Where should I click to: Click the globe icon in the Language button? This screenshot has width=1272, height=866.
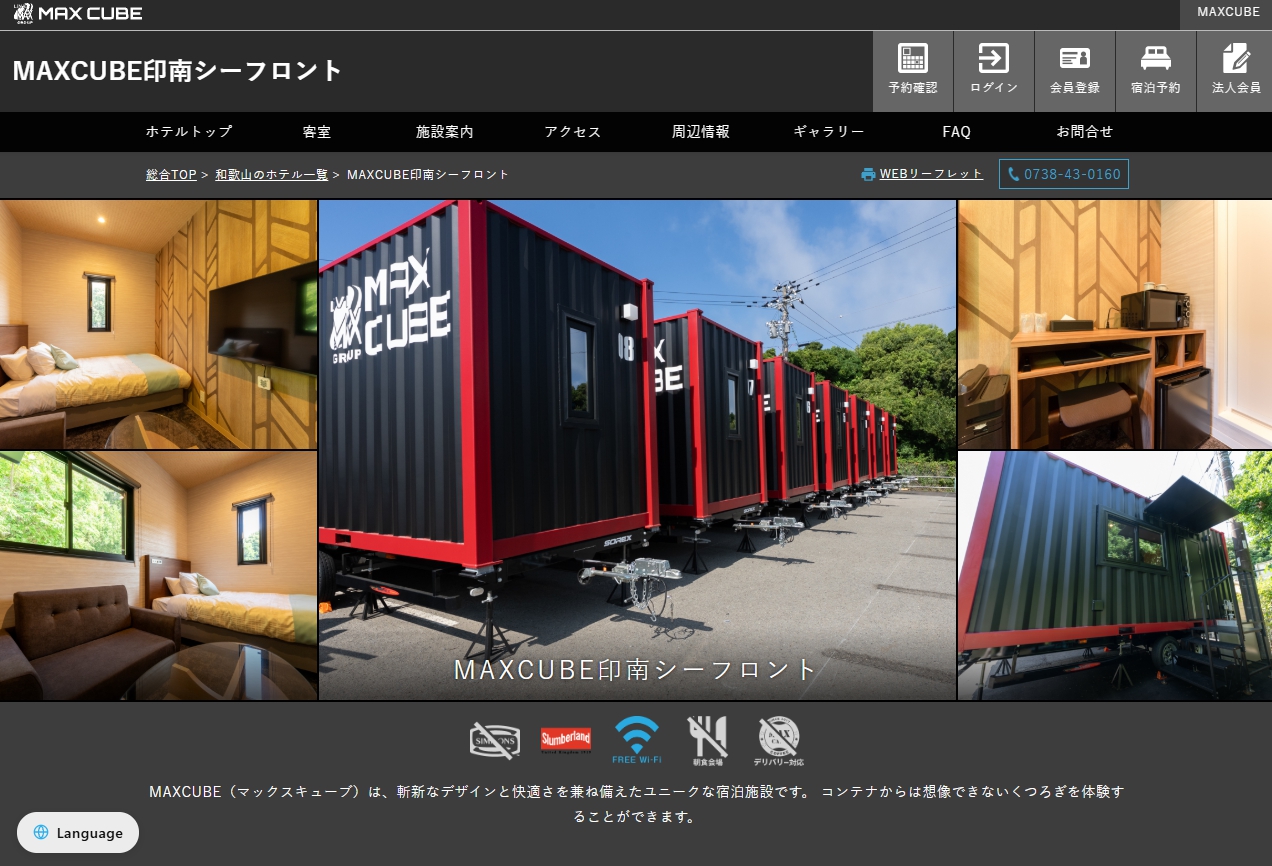coord(41,832)
